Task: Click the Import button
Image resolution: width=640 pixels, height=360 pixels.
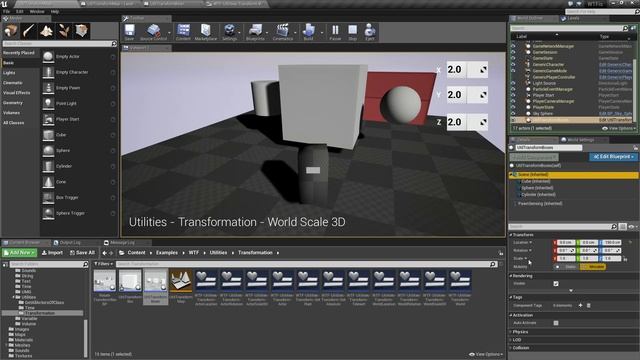Action: tap(53, 253)
